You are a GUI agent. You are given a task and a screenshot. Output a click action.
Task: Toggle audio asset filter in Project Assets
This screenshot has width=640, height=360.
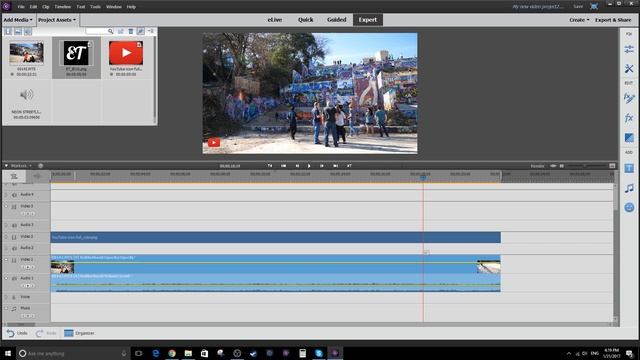point(28,31)
